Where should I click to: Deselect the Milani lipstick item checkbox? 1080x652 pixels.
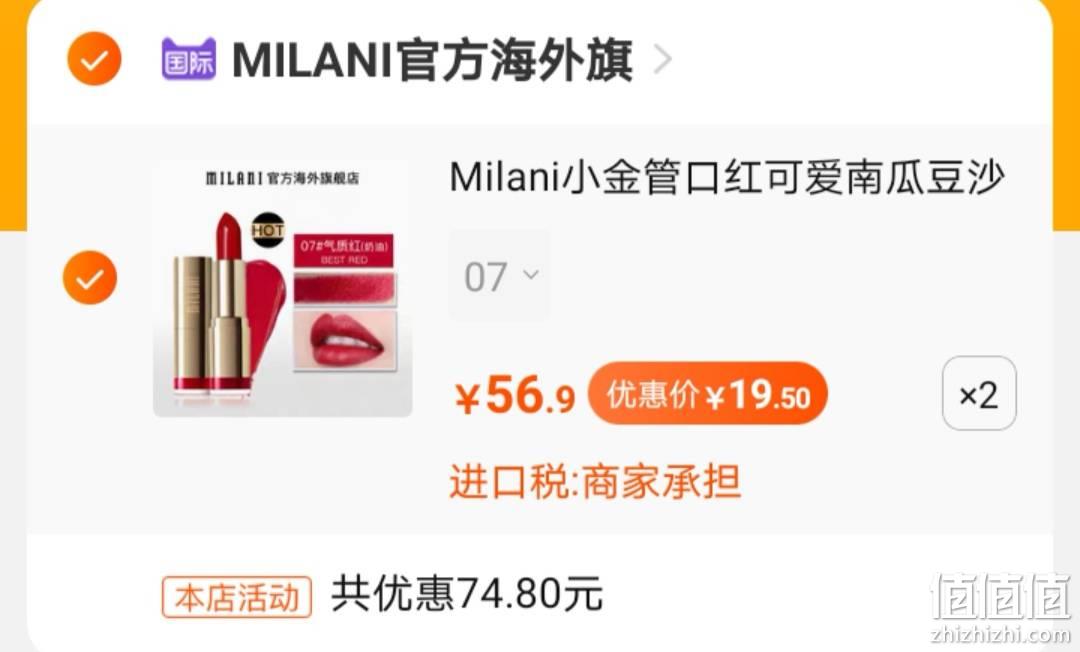(x=90, y=277)
